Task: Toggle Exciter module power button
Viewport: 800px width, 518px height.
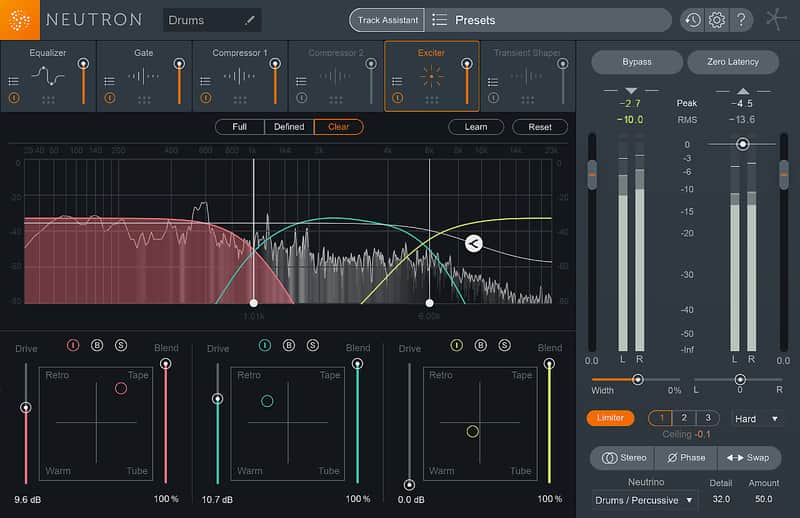Action: (397, 97)
